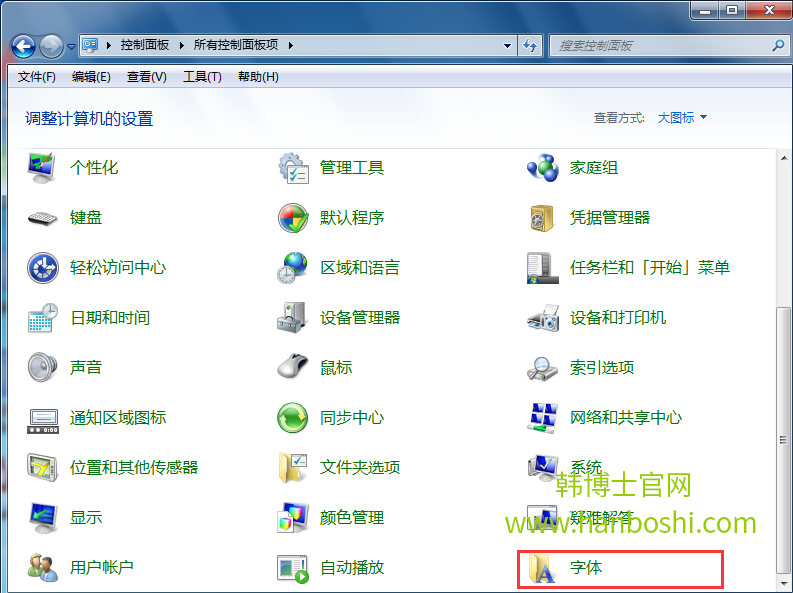793x593 pixels.
Task: Expand the address bar history dropdown
Action: point(507,45)
